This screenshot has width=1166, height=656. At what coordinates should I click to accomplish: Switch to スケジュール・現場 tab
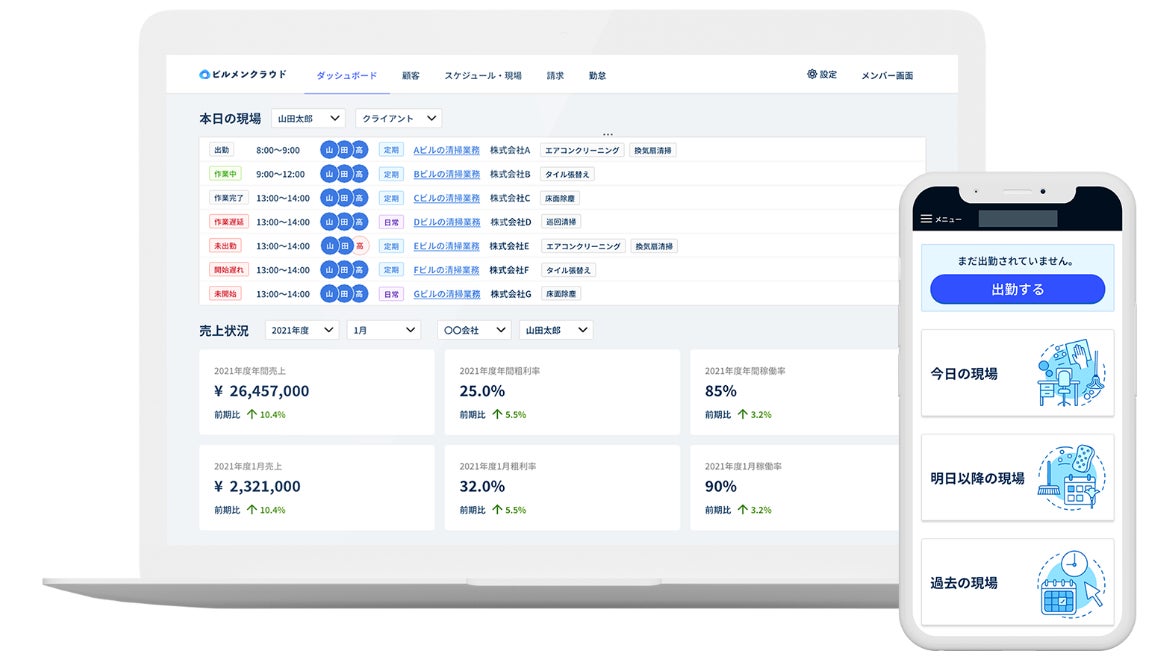point(483,76)
